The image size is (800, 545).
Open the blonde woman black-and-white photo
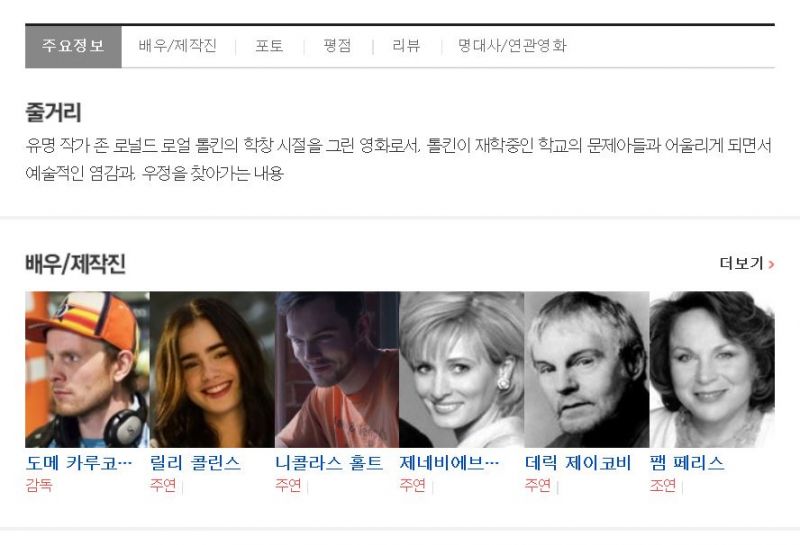coord(462,369)
